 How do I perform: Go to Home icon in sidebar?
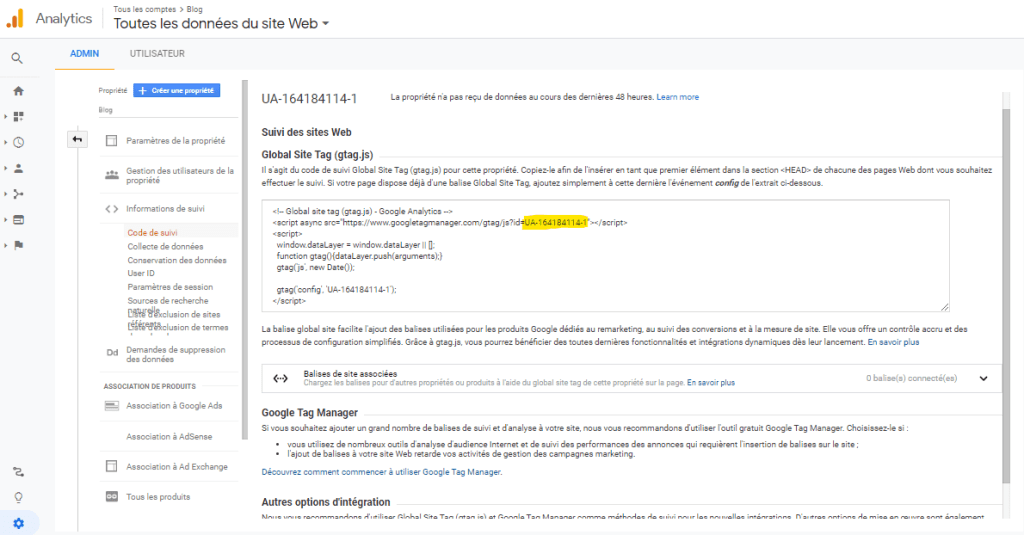tap(18, 91)
